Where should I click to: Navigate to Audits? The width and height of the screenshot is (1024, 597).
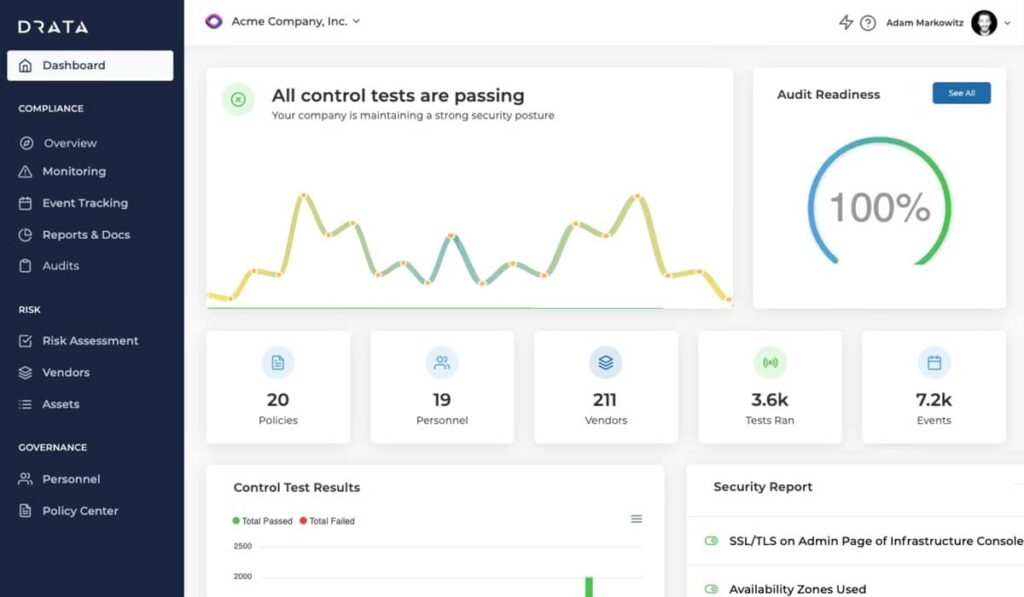61,266
